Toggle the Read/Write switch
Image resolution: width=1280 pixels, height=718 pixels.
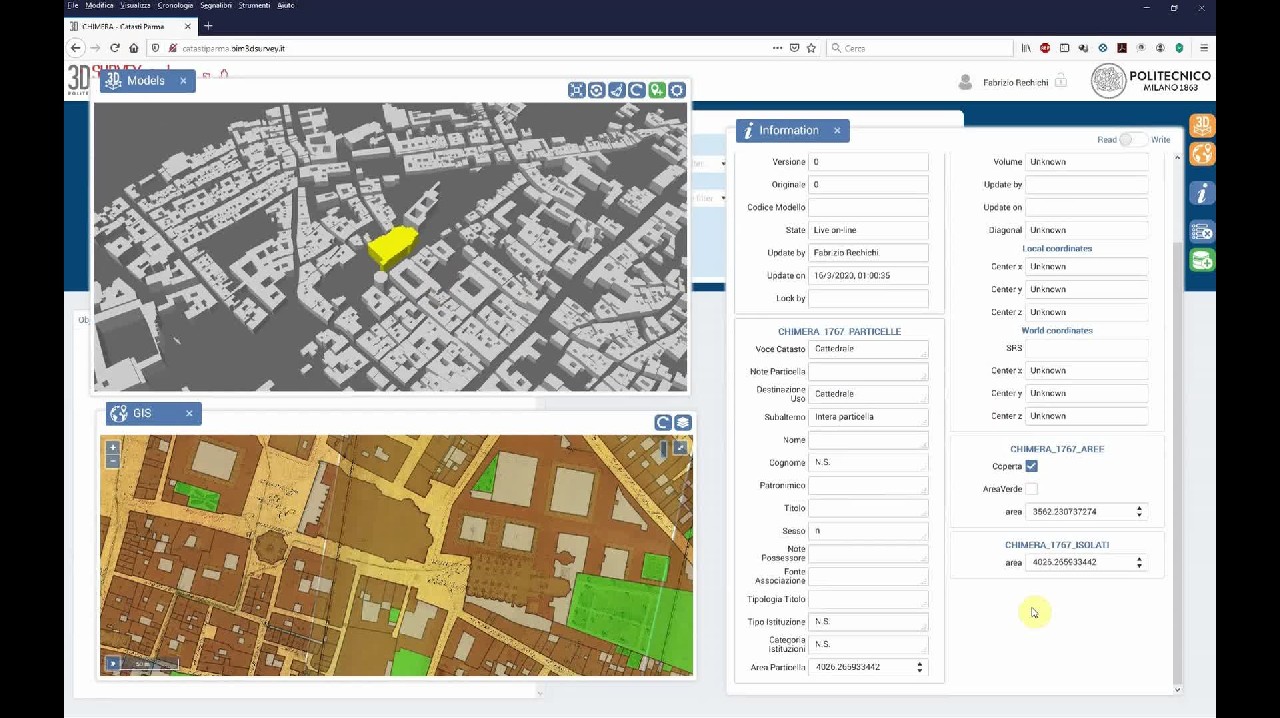1132,140
